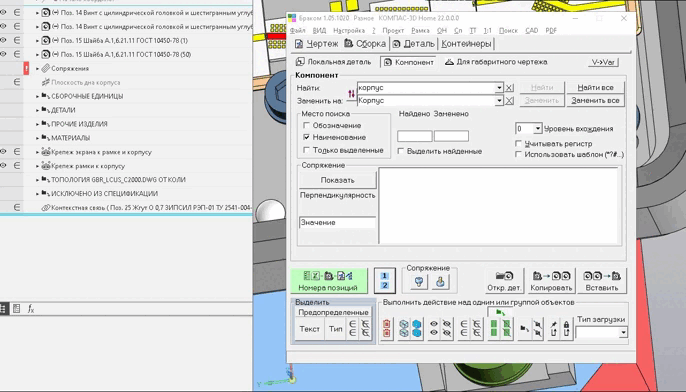Click the Откр. дет. button
This screenshot has width=686, height=392.
(504, 280)
